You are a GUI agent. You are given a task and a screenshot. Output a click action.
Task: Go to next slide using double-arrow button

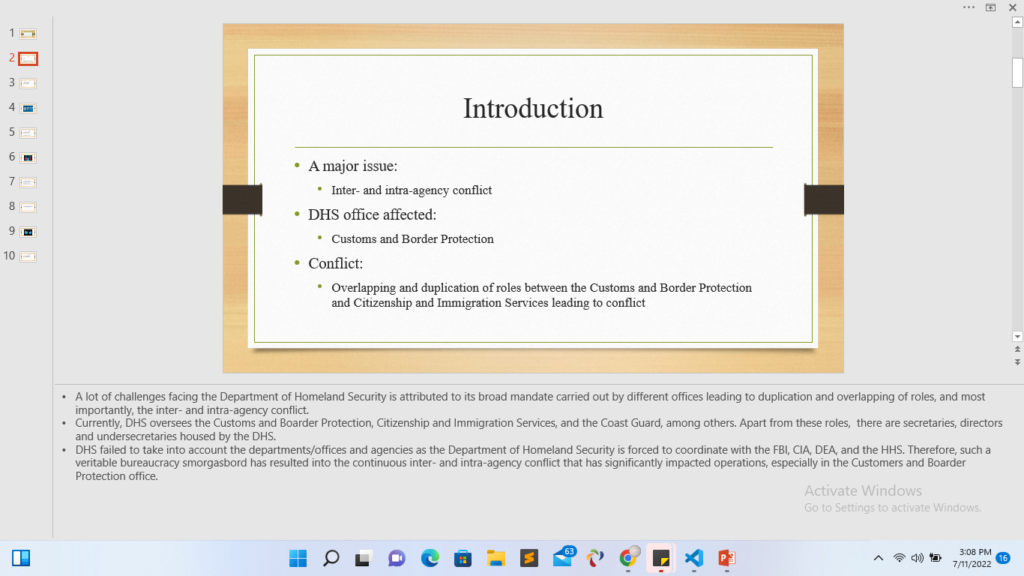click(x=1017, y=363)
